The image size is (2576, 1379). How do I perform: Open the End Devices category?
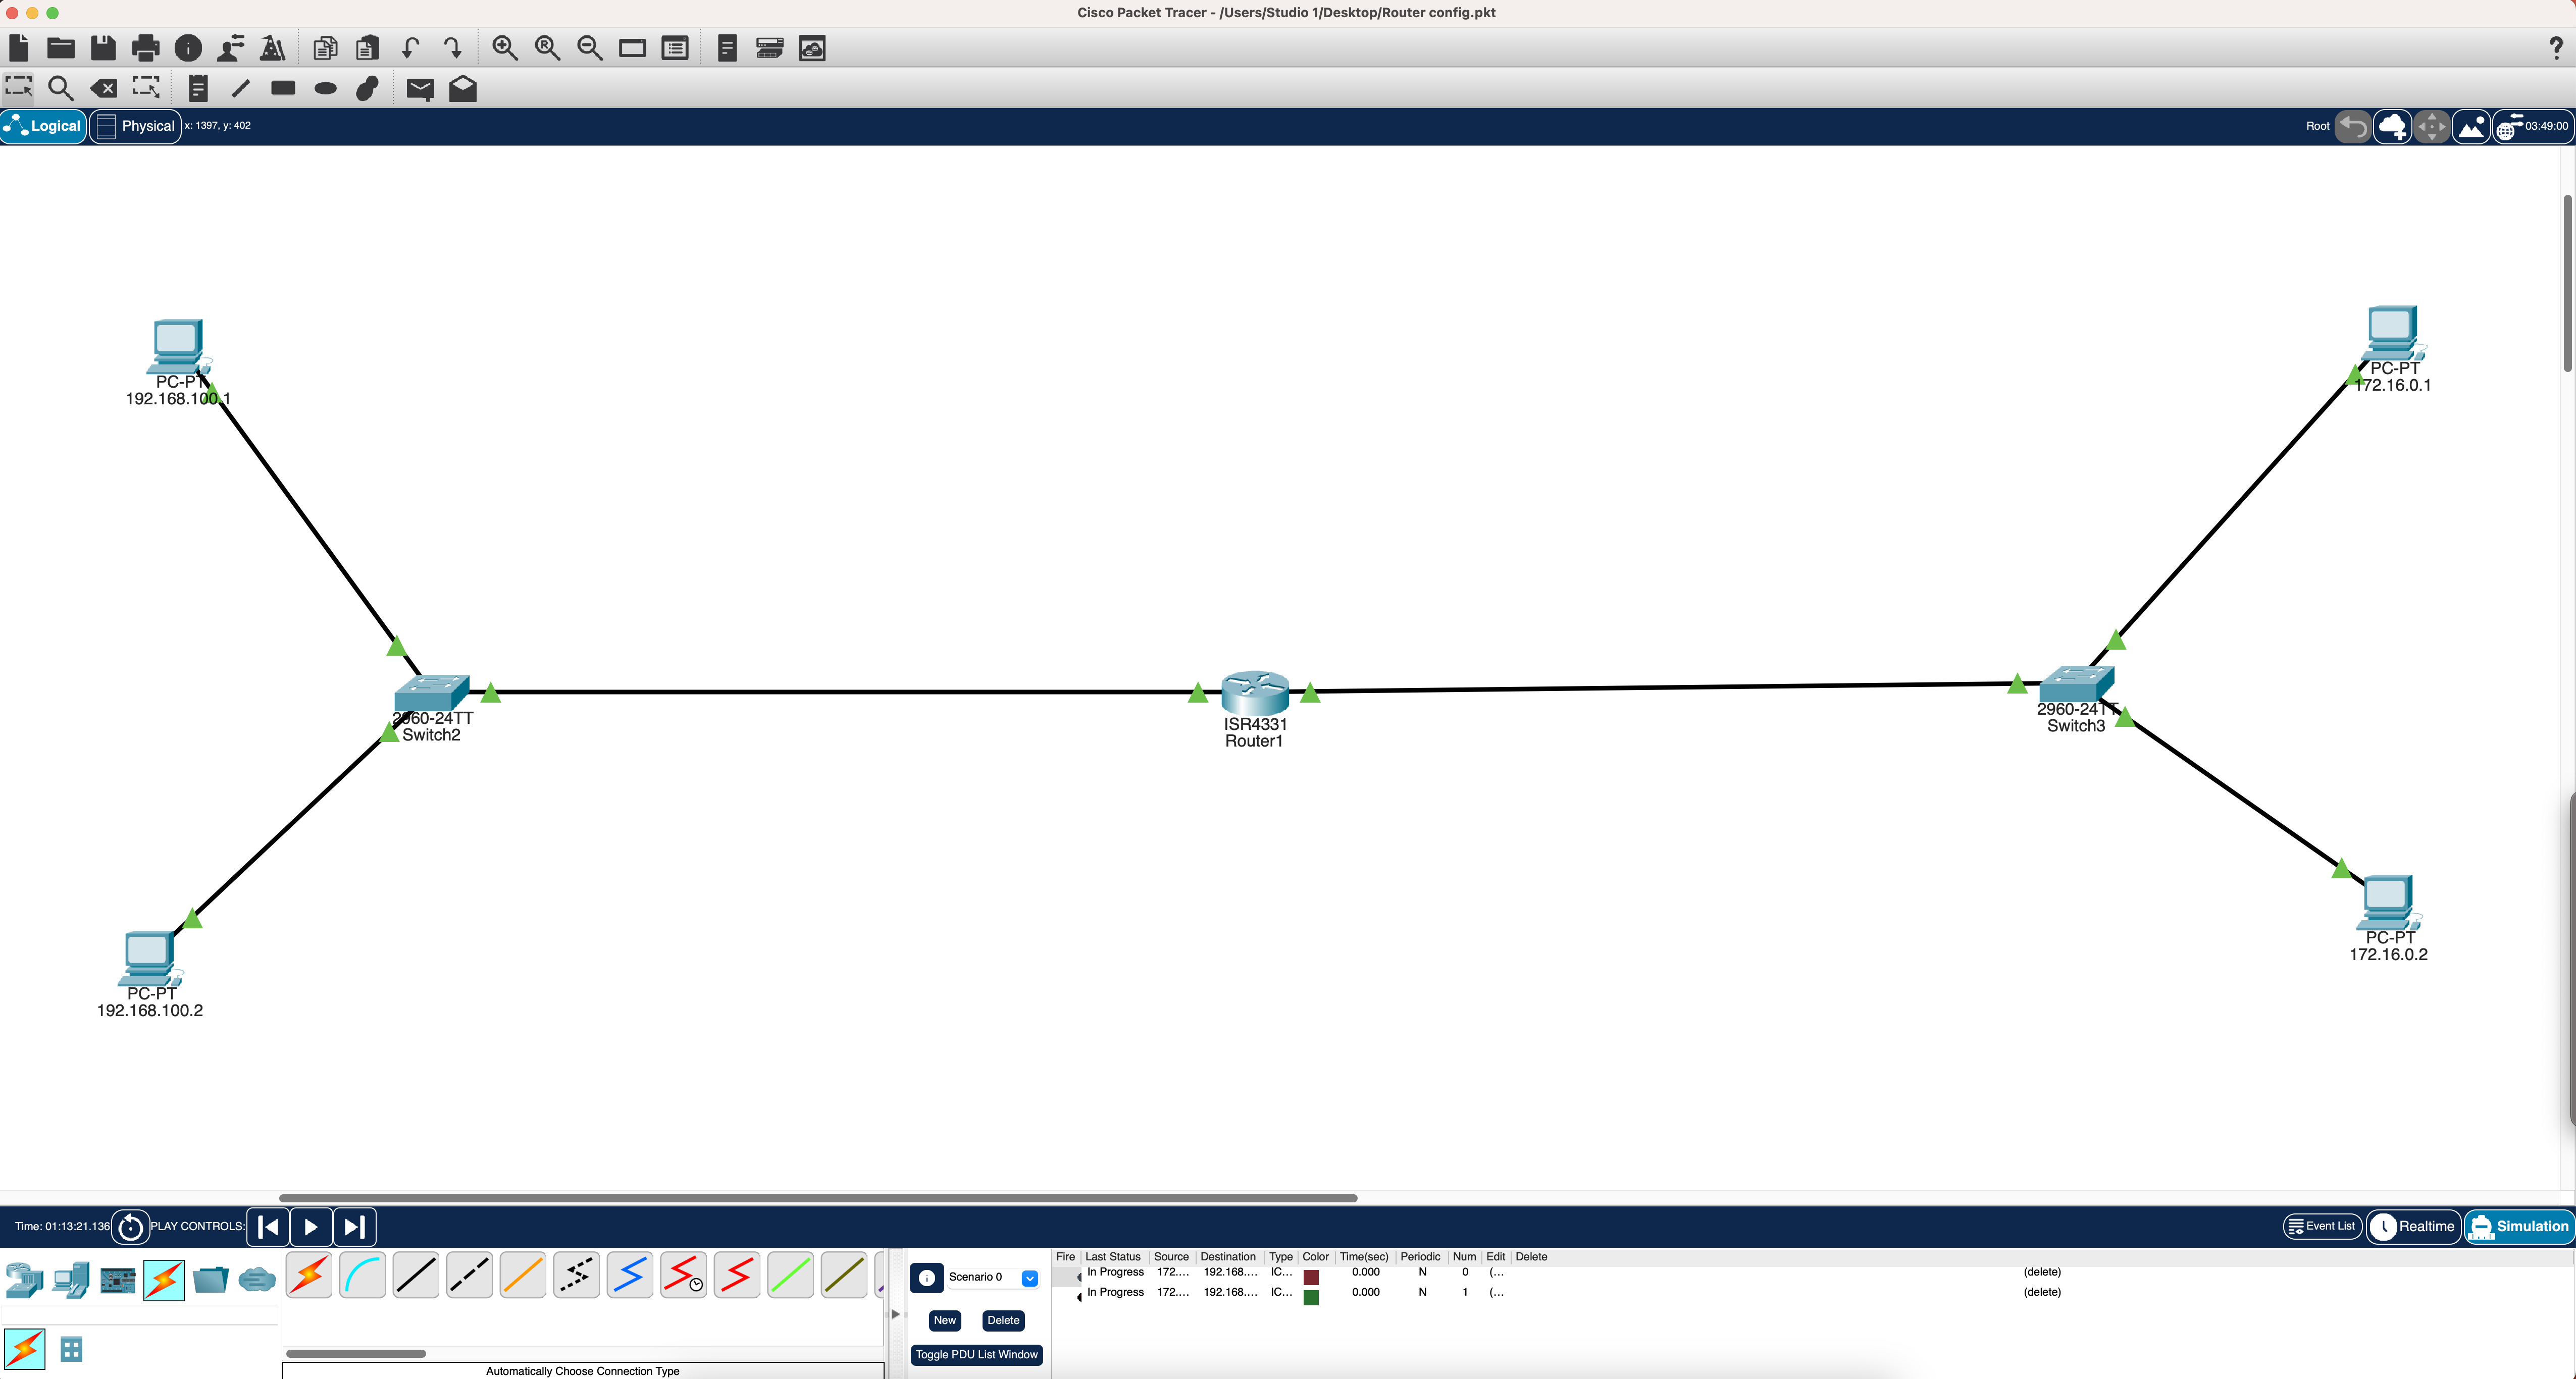click(x=71, y=1279)
